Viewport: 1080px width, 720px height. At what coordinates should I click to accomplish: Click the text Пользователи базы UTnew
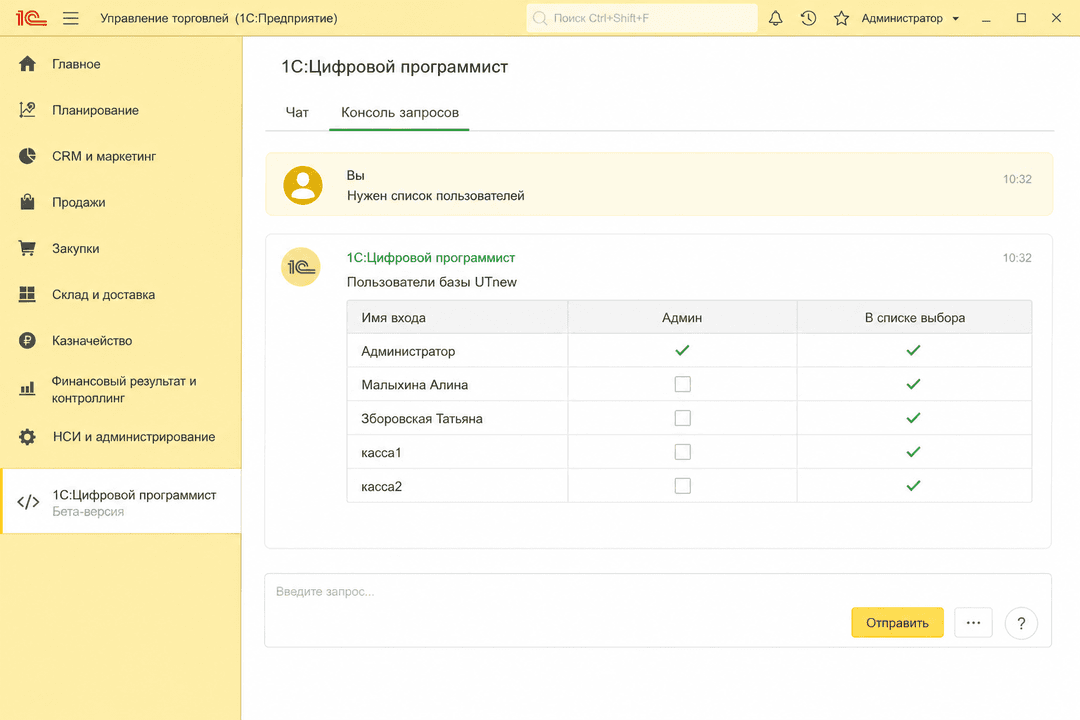(432, 282)
